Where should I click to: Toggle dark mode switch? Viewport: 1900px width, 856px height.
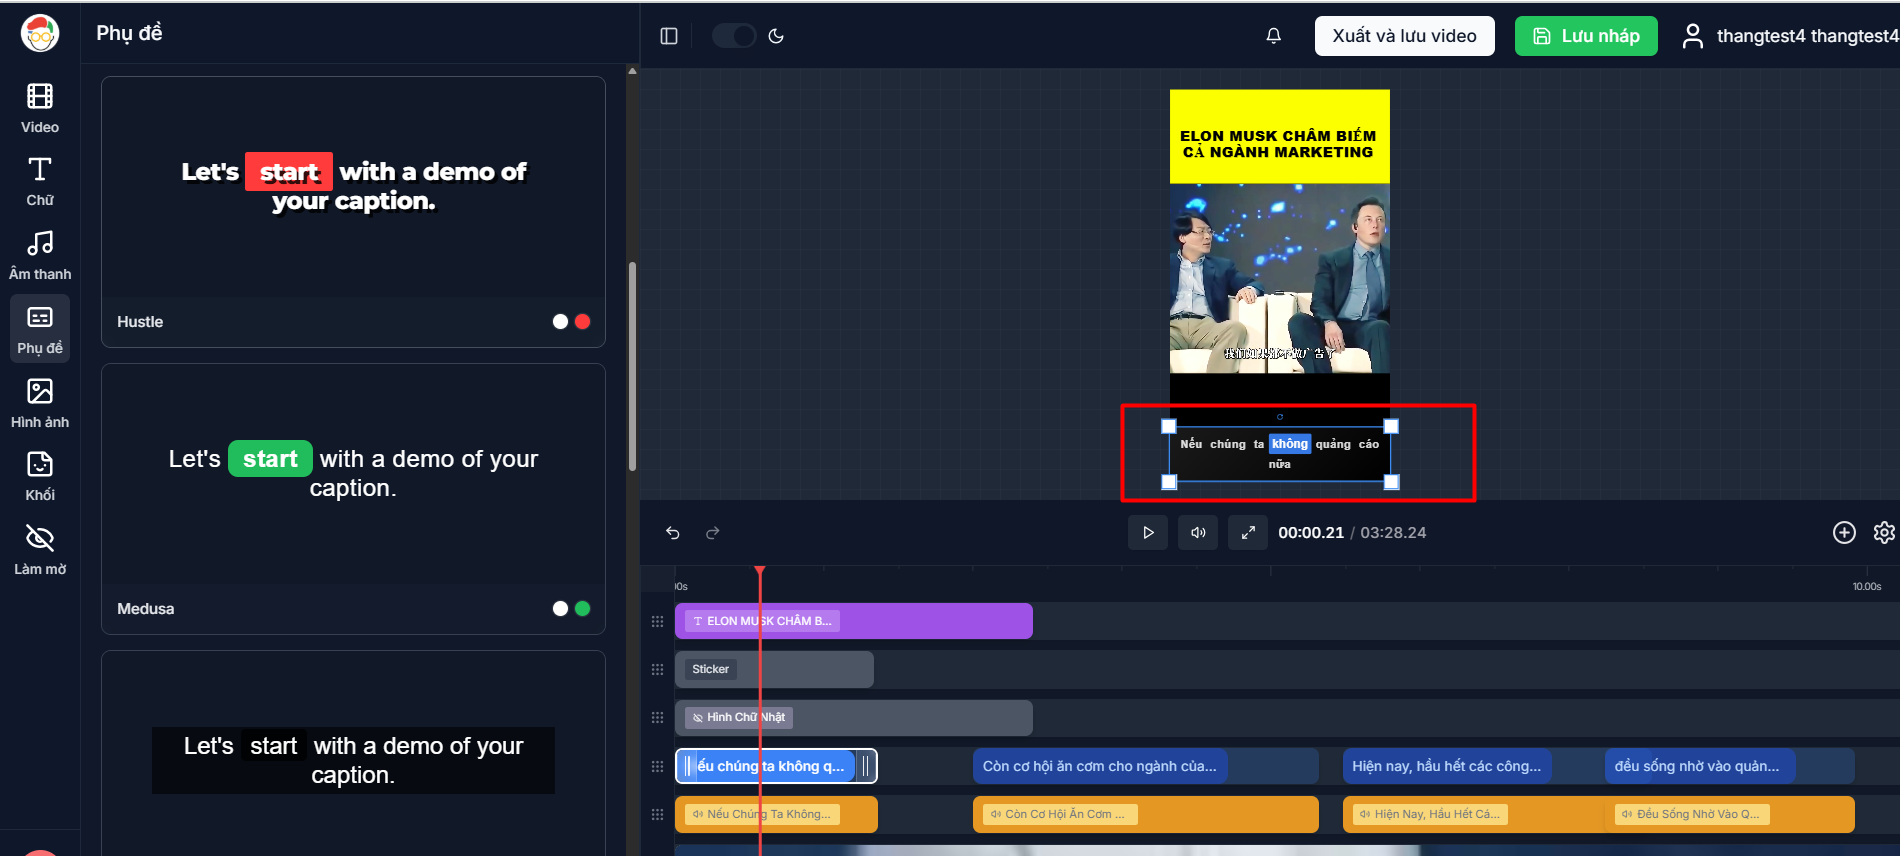point(734,36)
